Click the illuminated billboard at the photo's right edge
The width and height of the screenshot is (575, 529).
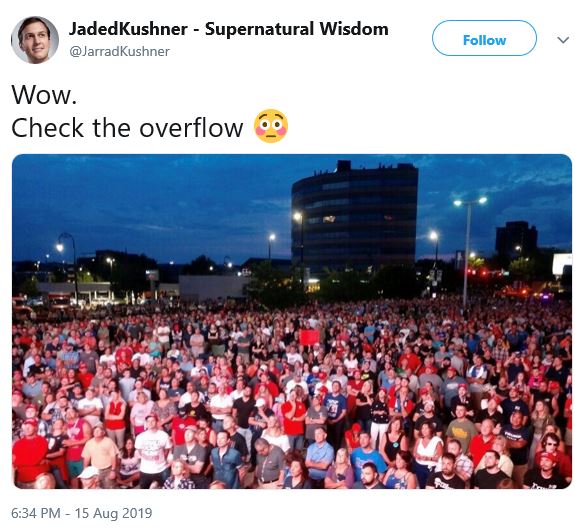[562, 264]
